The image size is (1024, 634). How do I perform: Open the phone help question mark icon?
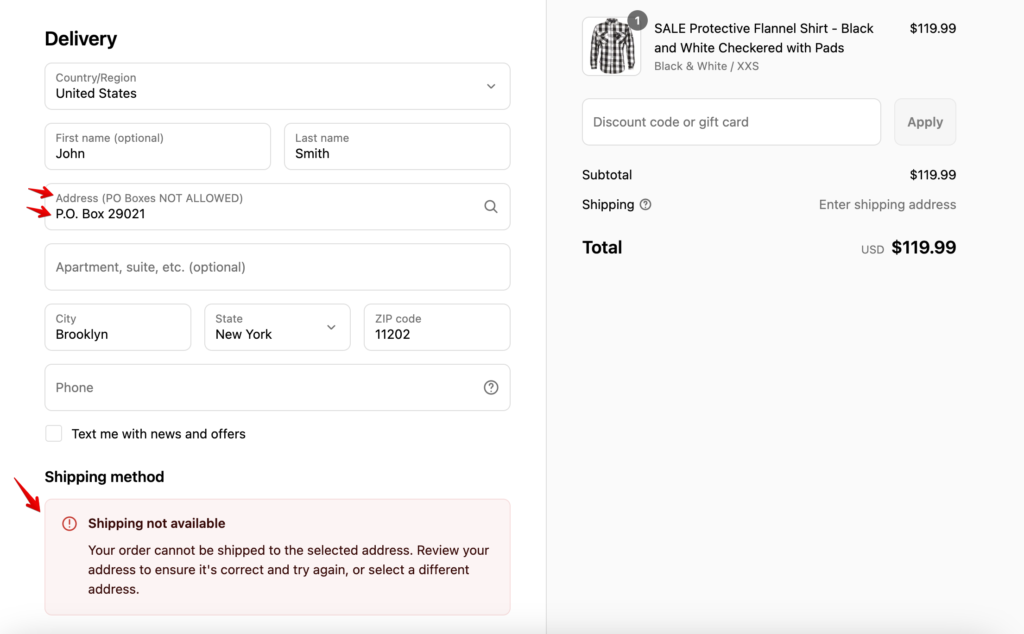click(x=490, y=387)
